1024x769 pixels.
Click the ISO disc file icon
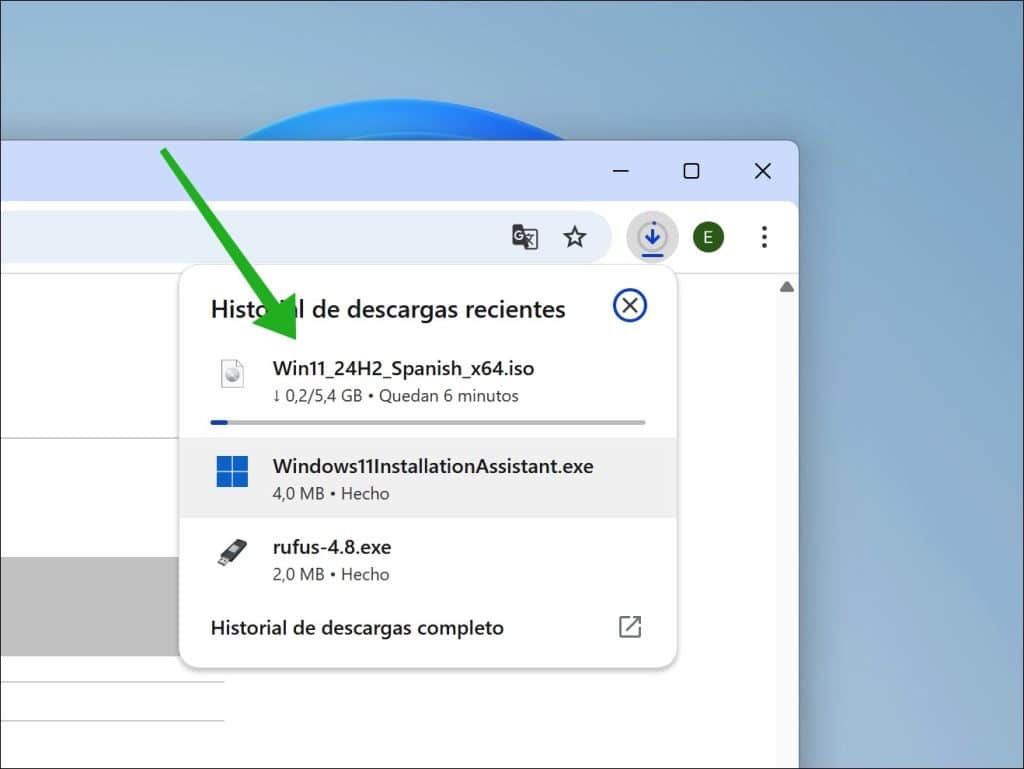[232, 373]
